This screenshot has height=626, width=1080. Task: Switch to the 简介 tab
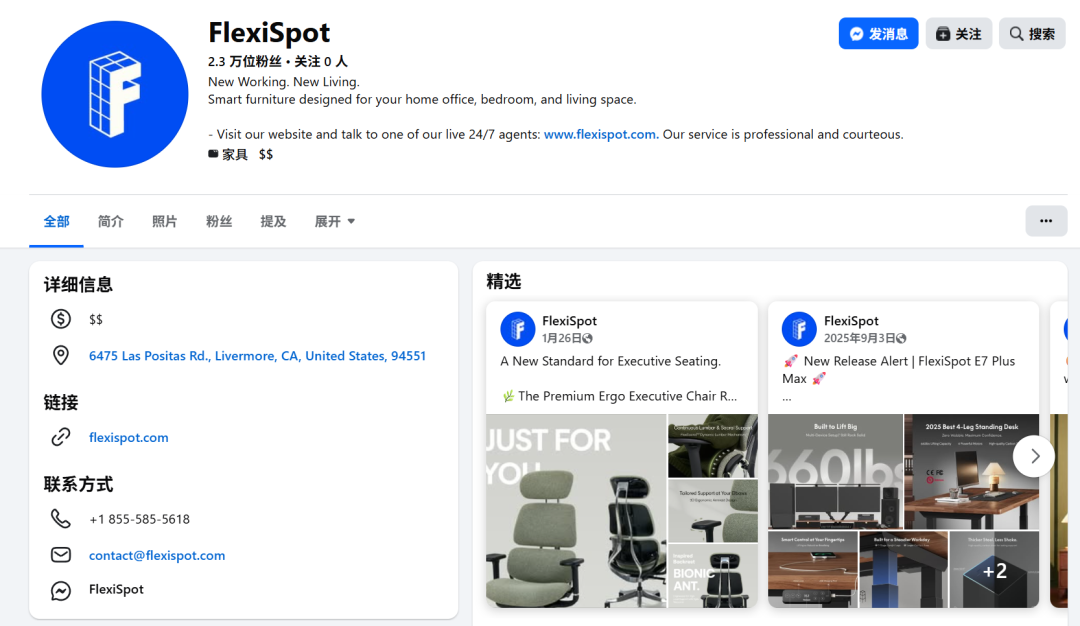tap(111, 221)
